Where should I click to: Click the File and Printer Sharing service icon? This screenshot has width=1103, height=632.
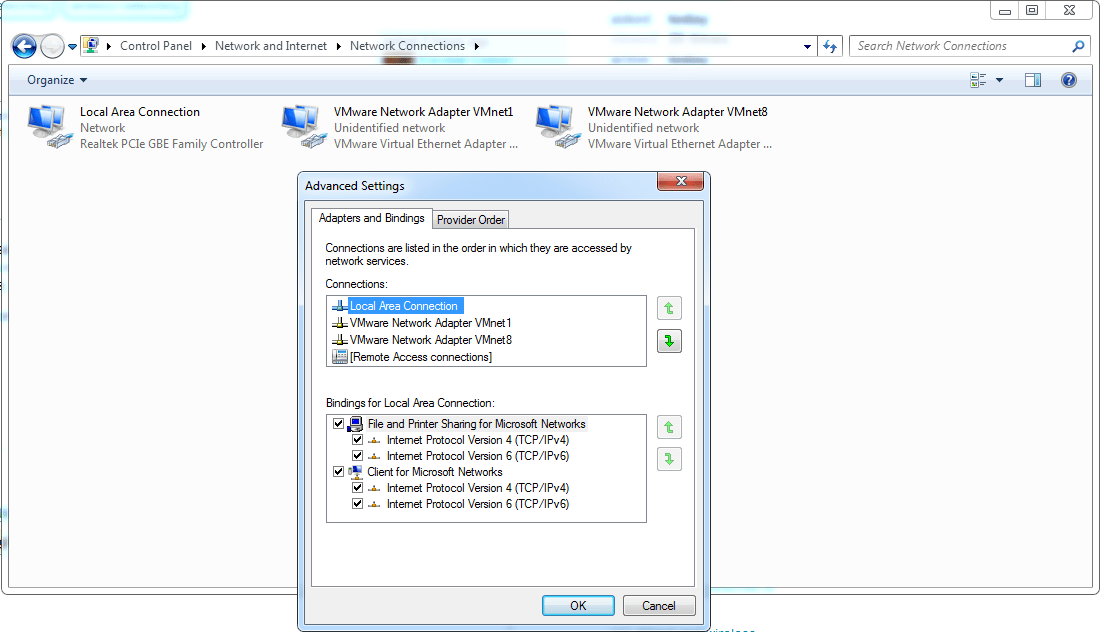pos(355,424)
